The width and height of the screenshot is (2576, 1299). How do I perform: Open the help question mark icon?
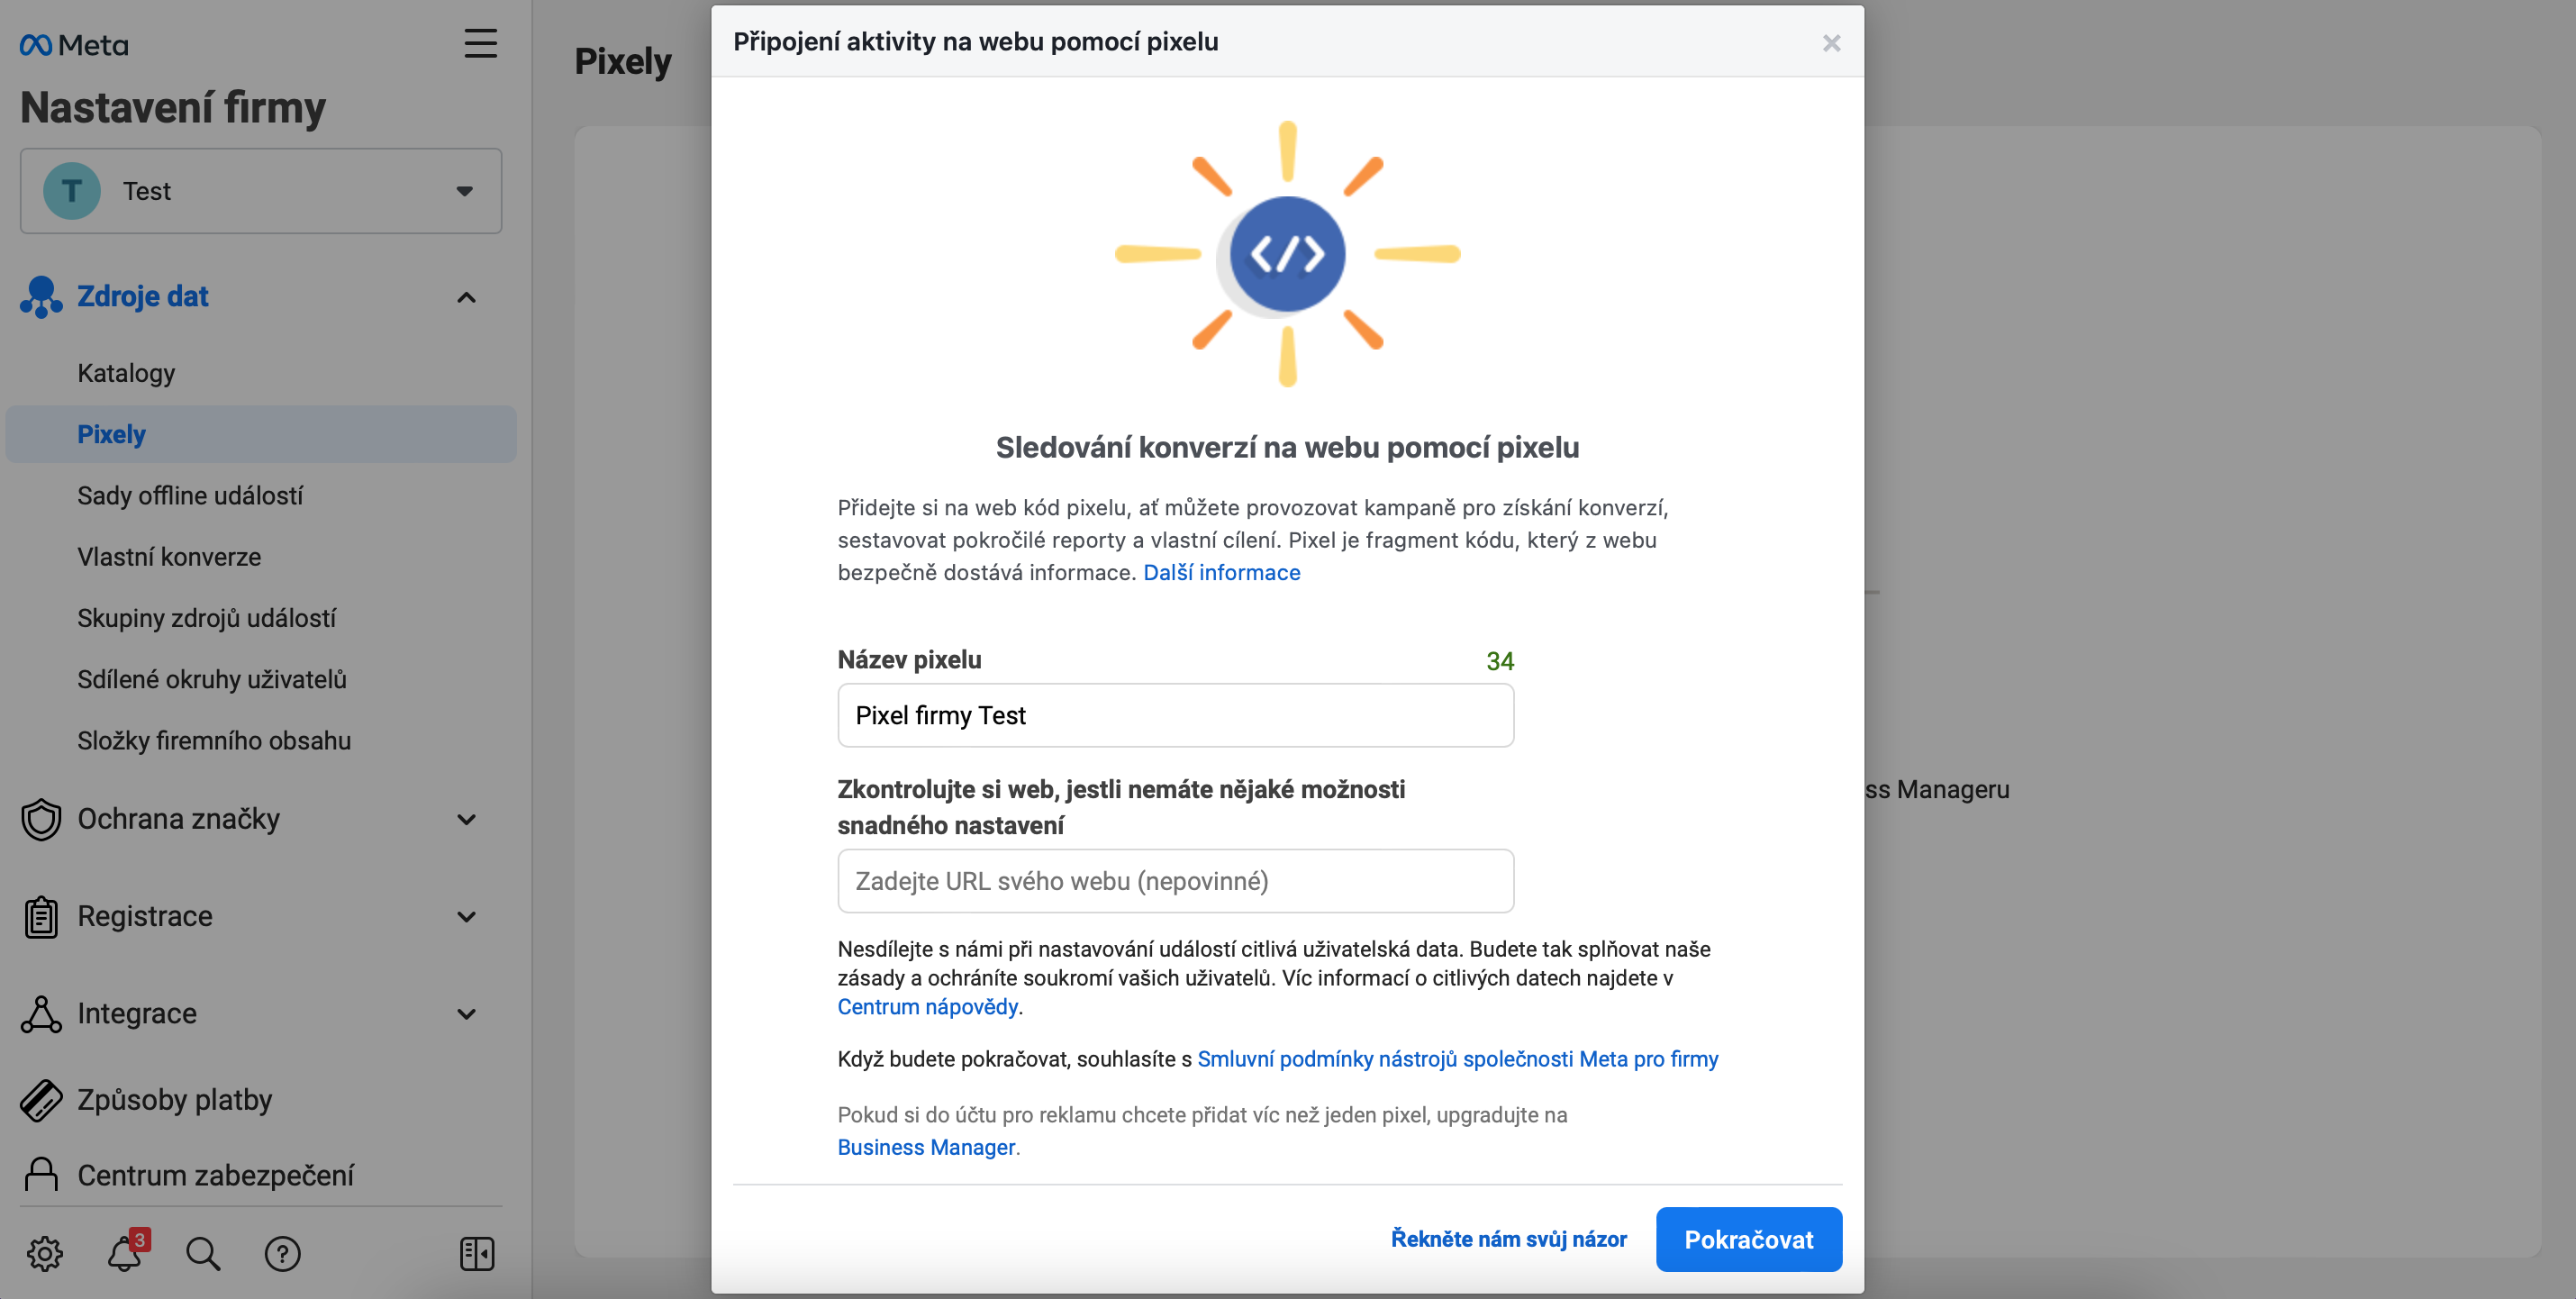282,1253
